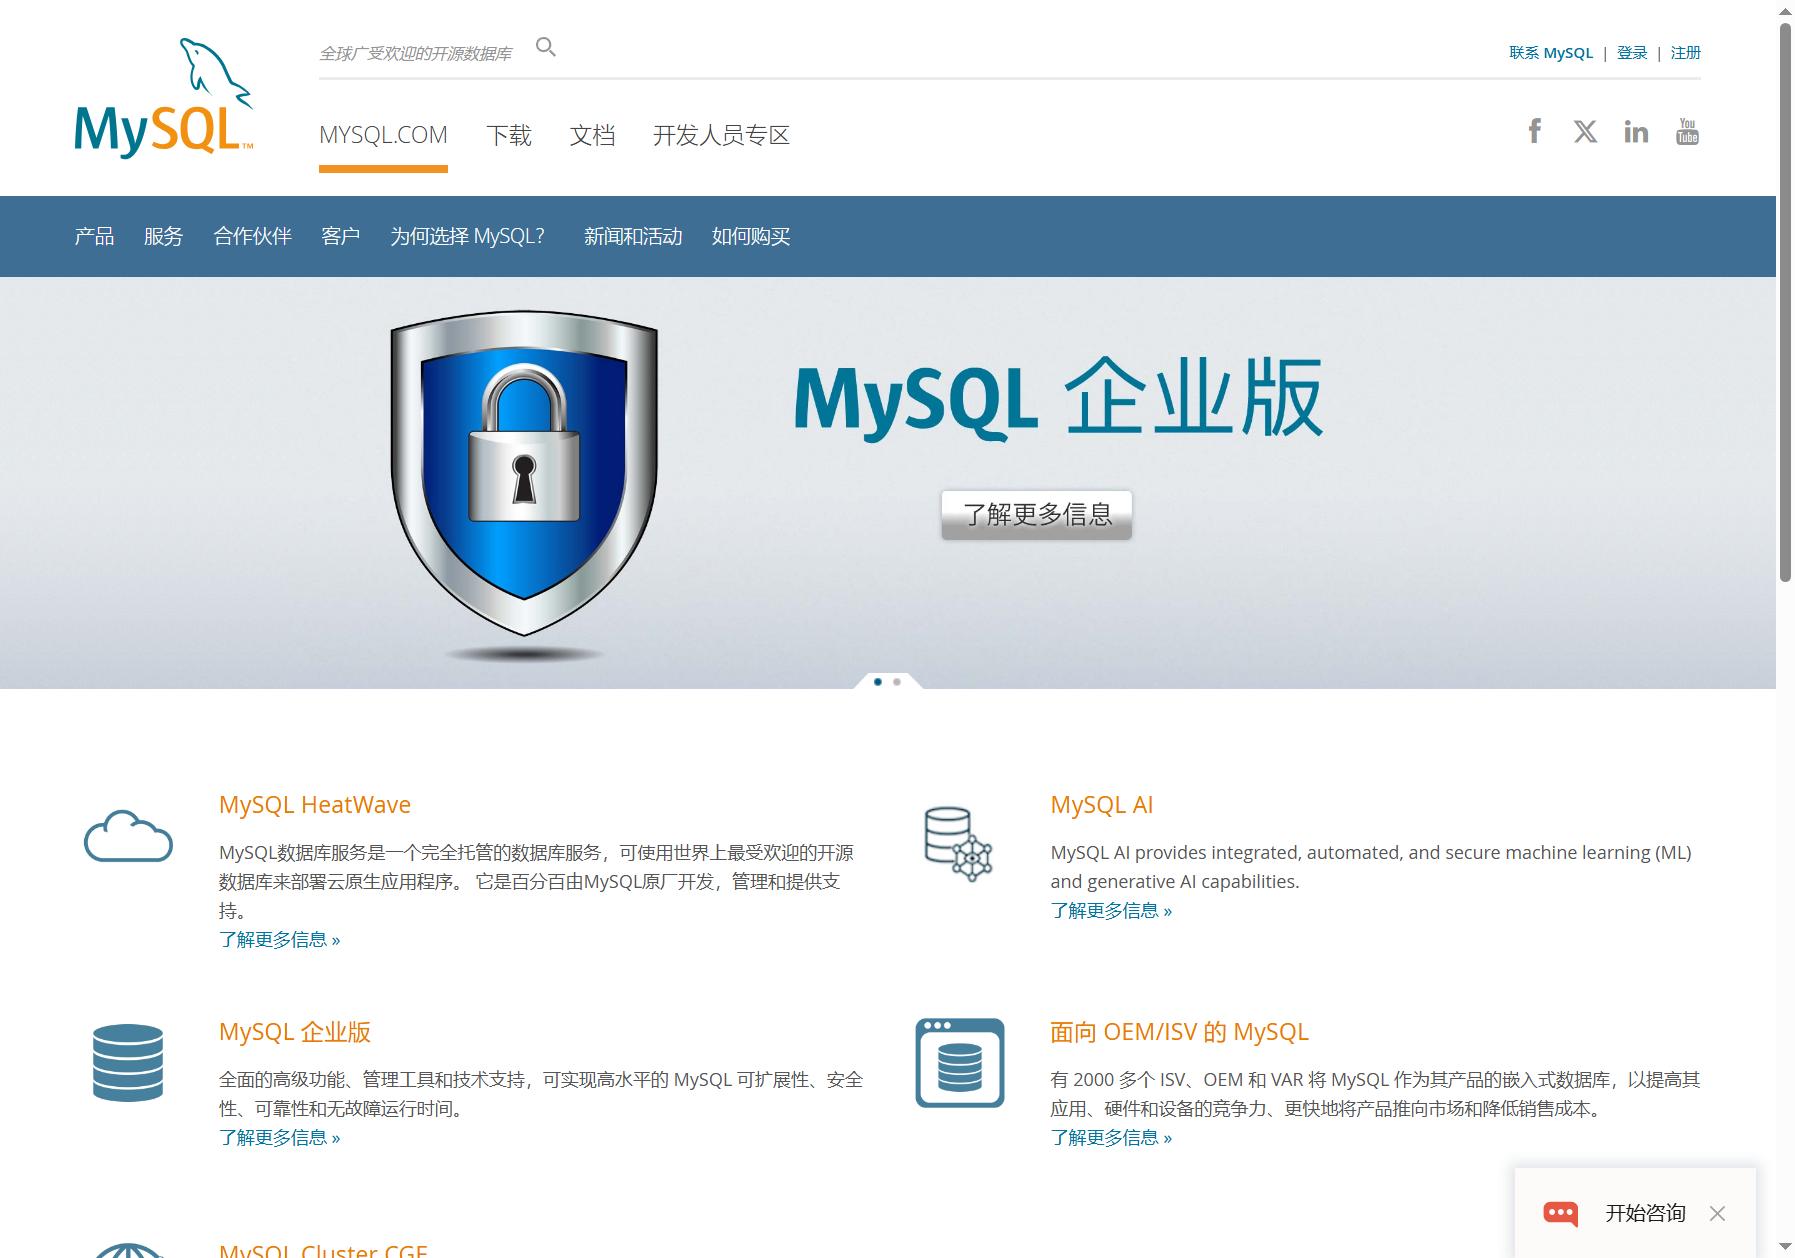
Task: Open the LinkedIn social icon
Action: click(1636, 132)
